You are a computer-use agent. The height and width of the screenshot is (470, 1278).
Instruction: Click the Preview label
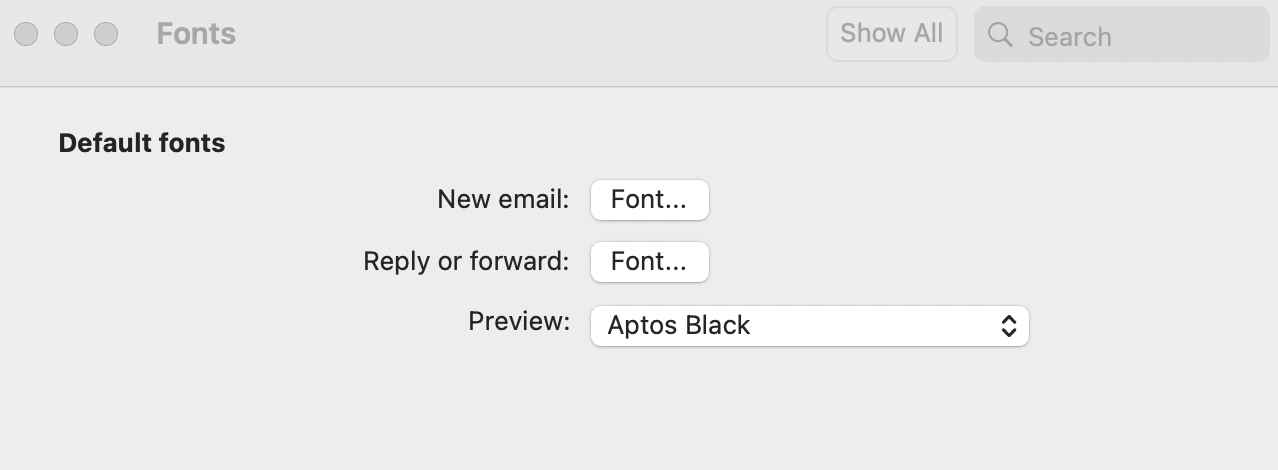coord(519,322)
